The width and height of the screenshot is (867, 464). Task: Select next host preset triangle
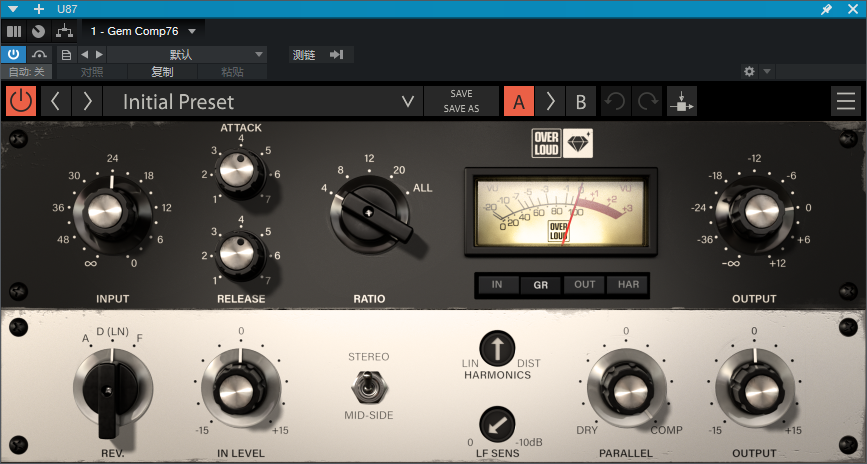99,54
